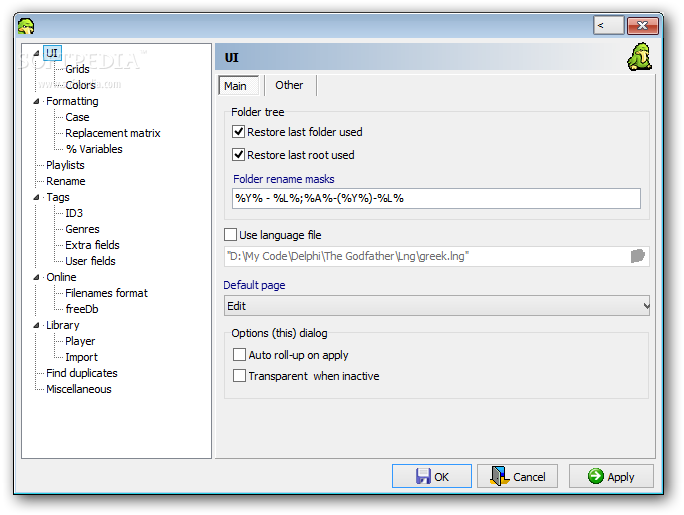The width and height of the screenshot is (684, 515).
Task: Enable Transparent when inactive
Action: coord(239,375)
